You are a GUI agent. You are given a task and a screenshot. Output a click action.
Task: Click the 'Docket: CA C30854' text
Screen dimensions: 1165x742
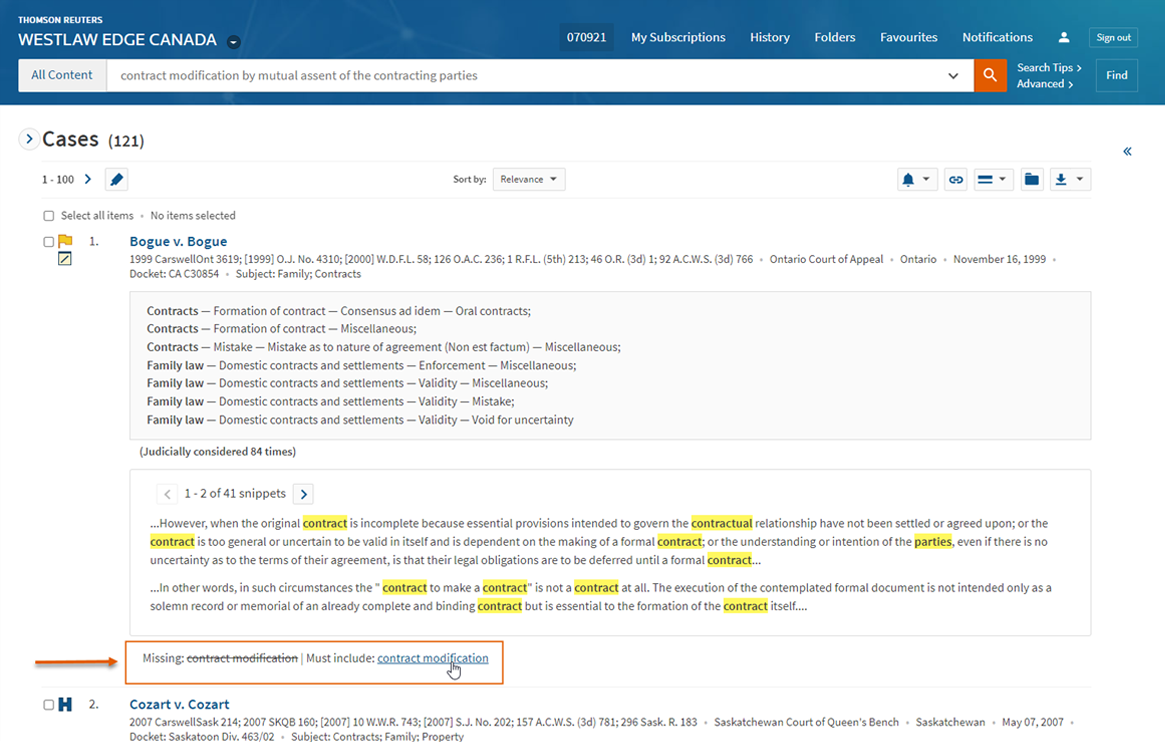(x=174, y=274)
